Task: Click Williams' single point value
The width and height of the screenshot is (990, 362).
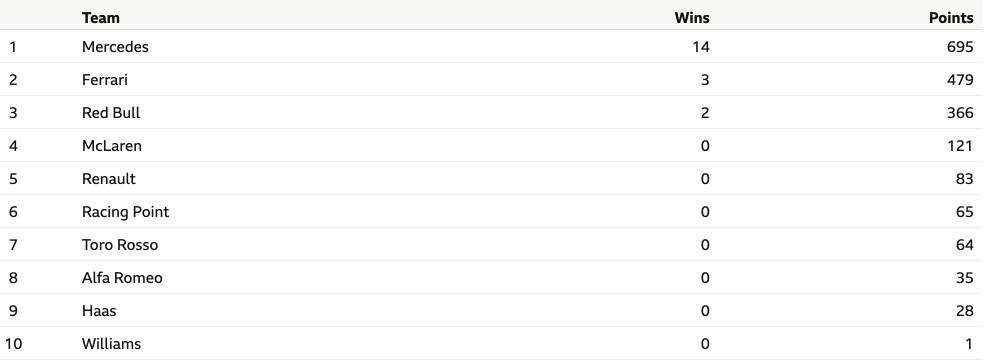Action: coord(969,344)
